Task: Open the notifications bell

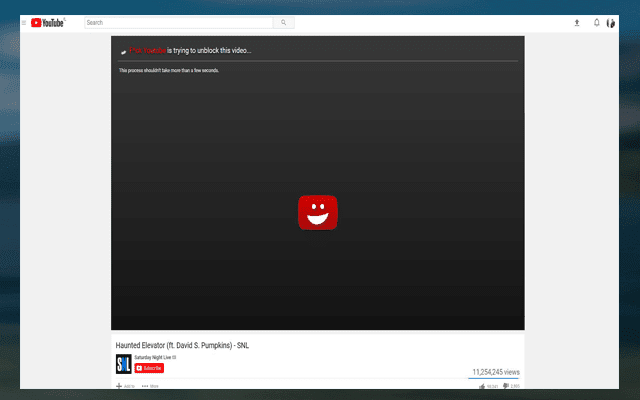Action: [x=596, y=22]
